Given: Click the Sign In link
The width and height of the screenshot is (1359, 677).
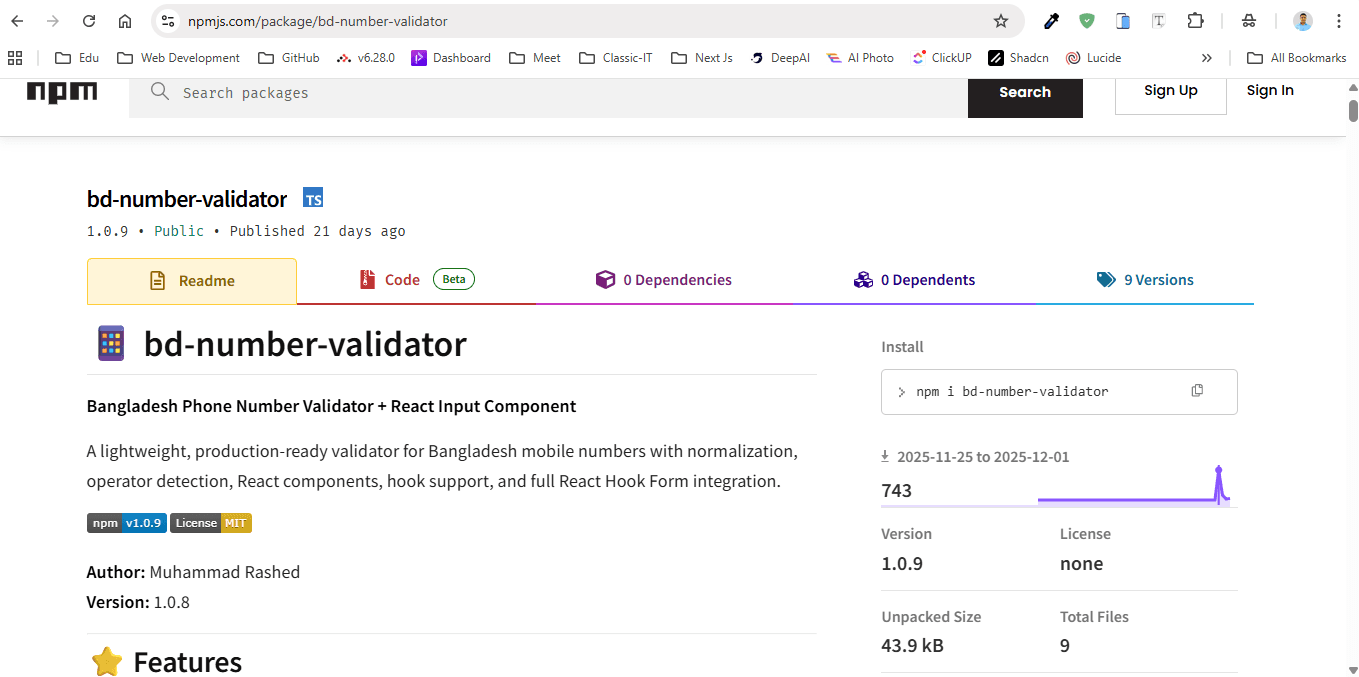Looking at the screenshot, I should click(1270, 91).
